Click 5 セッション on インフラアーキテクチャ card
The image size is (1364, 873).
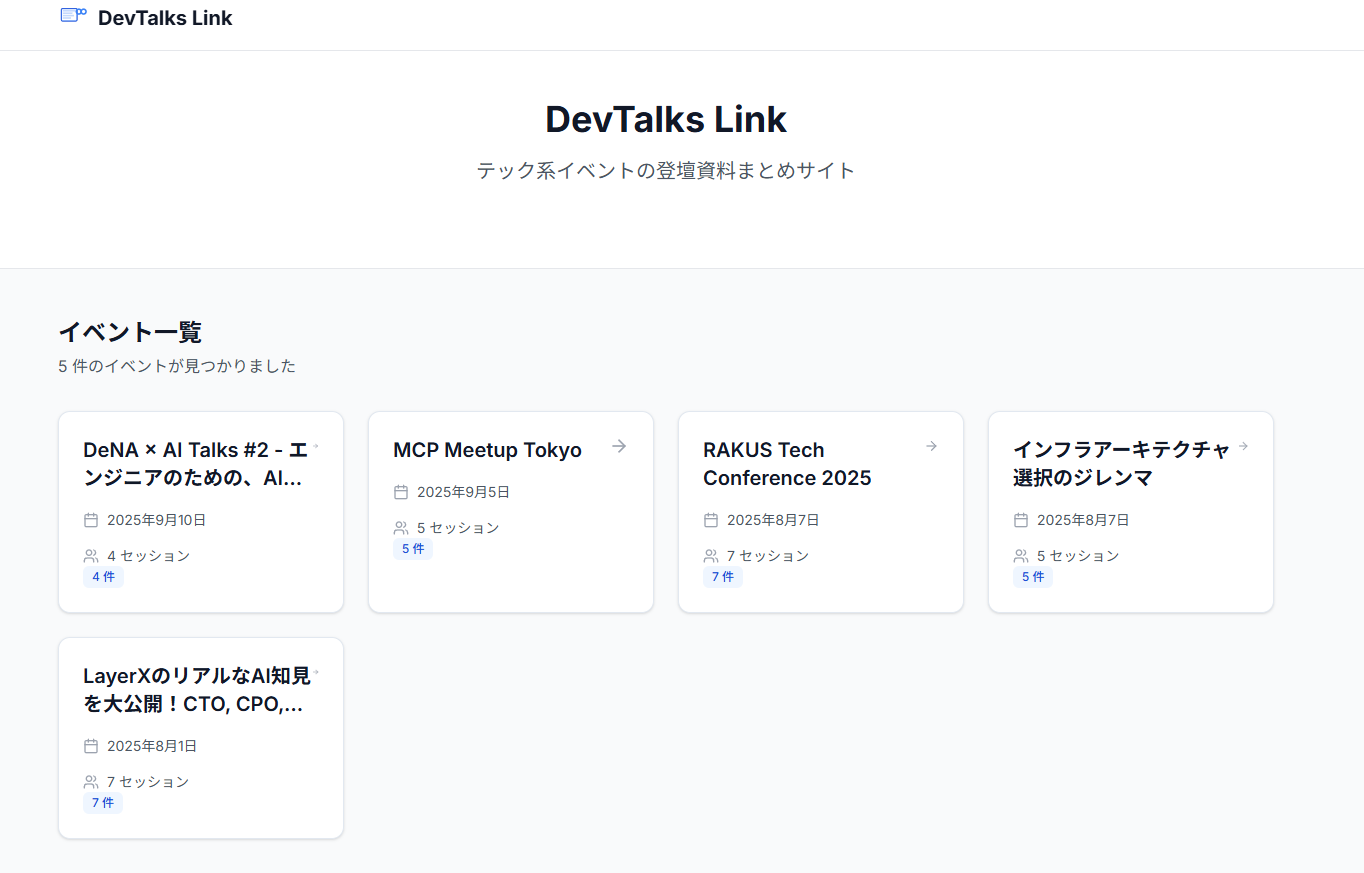tap(1078, 556)
